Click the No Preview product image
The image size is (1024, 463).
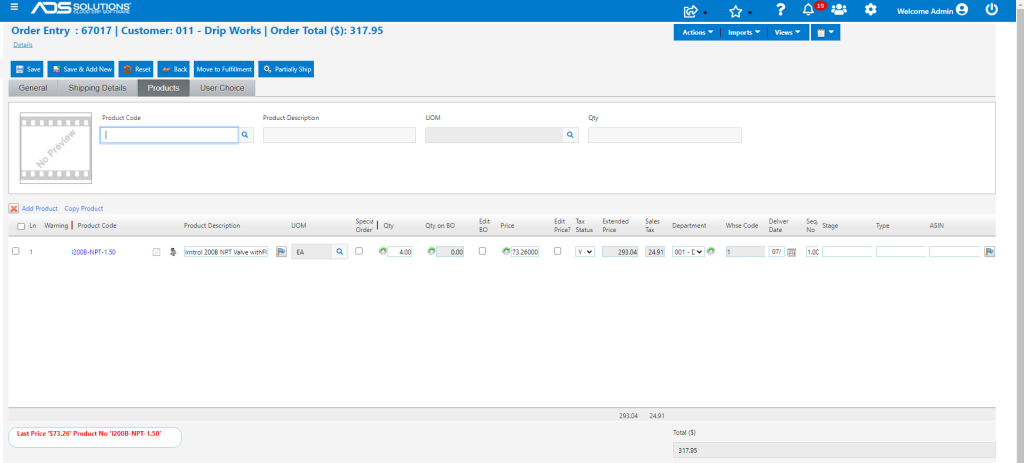click(57, 148)
